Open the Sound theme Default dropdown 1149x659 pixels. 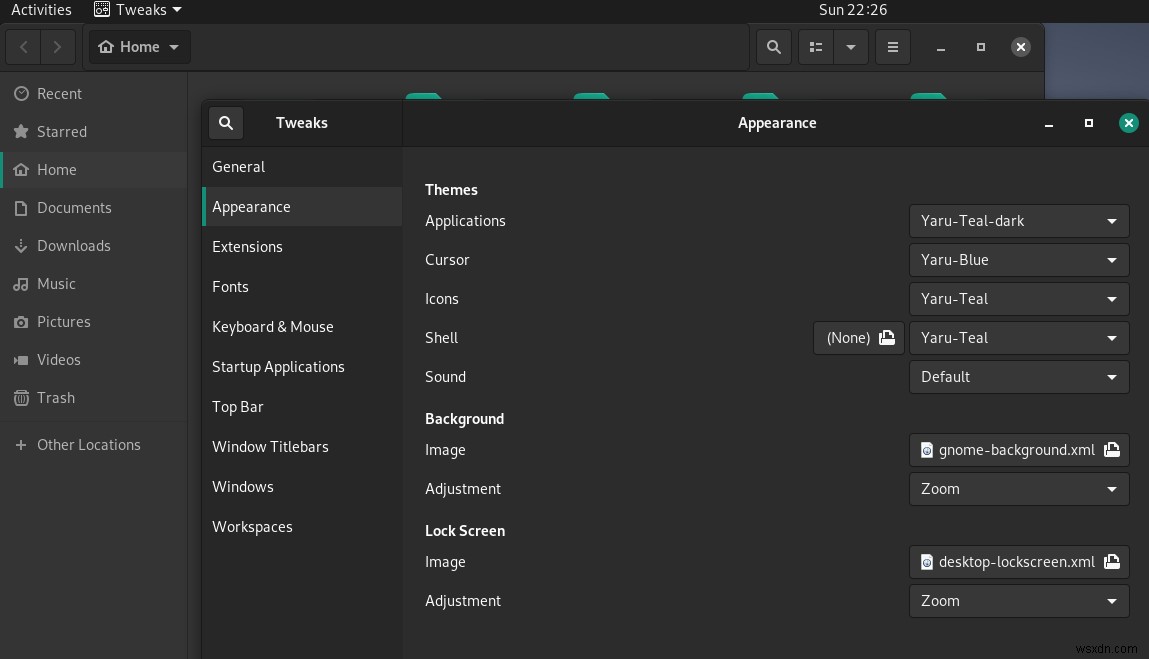point(1018,377)
